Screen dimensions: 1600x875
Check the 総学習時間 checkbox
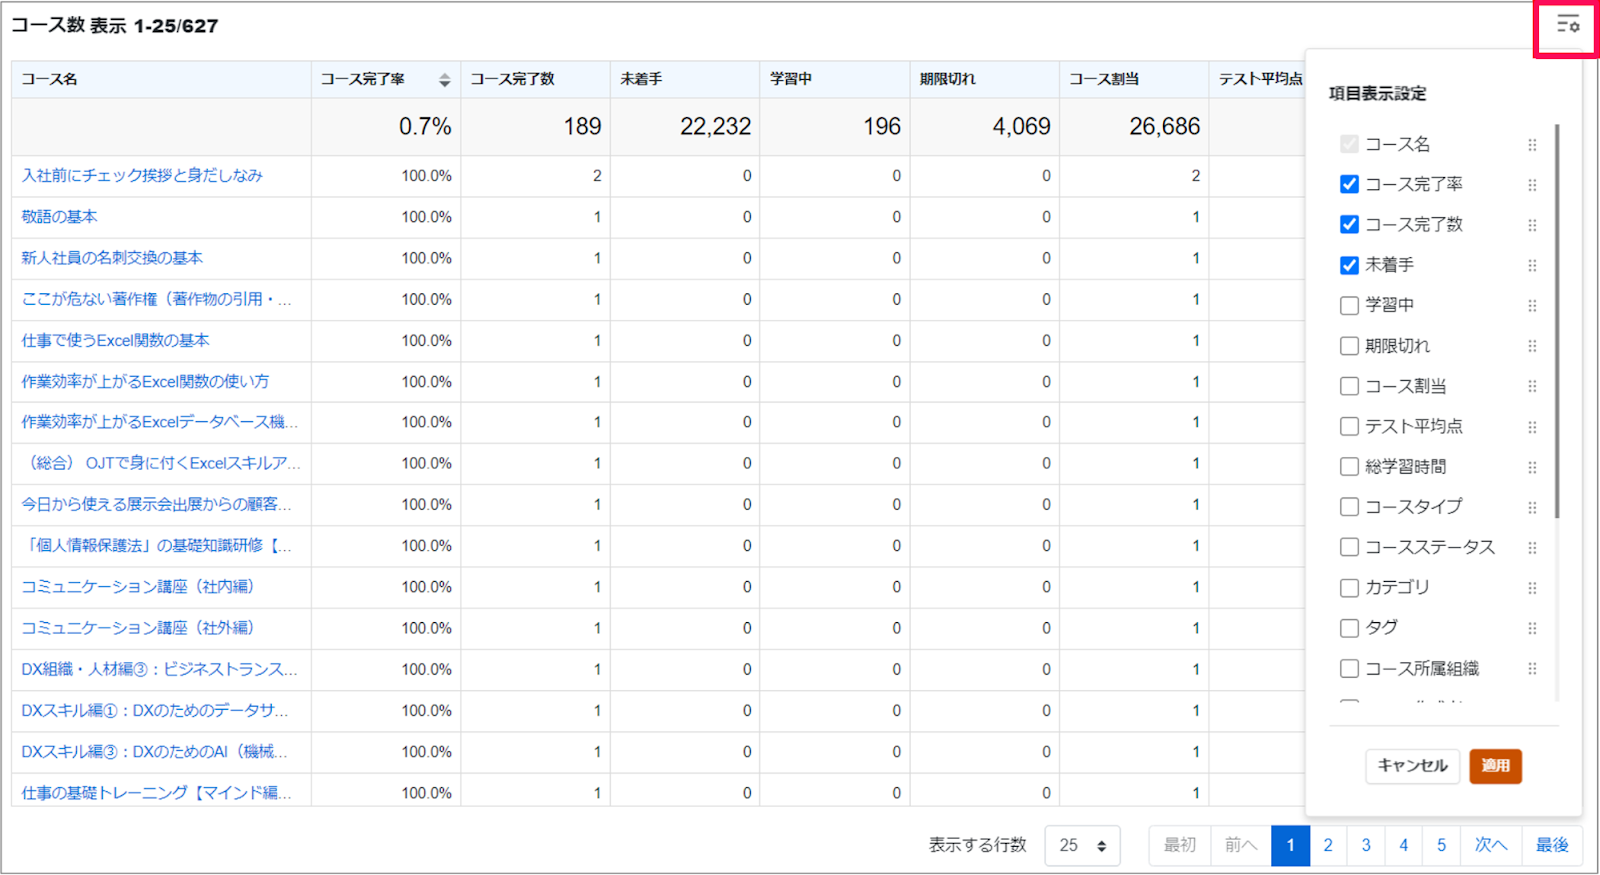coord(1349,467)
